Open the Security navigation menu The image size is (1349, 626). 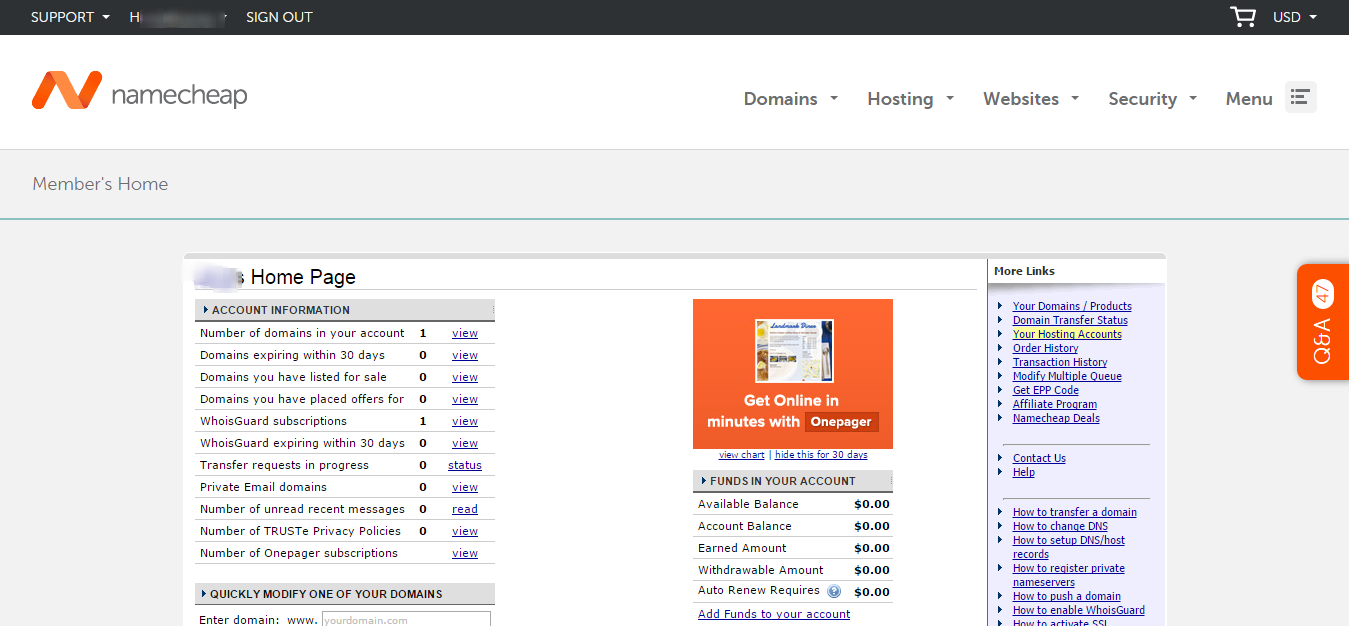tap(1152, 99)
